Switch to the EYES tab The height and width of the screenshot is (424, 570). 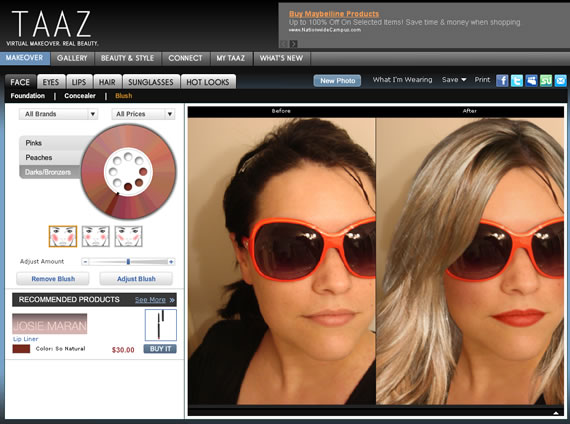coord(51,82)
